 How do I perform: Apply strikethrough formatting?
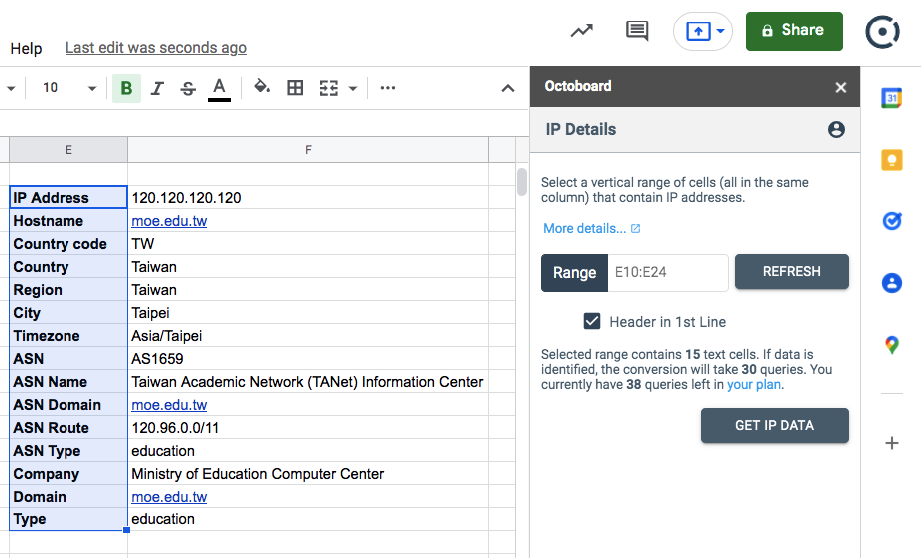tap(188, 88)
